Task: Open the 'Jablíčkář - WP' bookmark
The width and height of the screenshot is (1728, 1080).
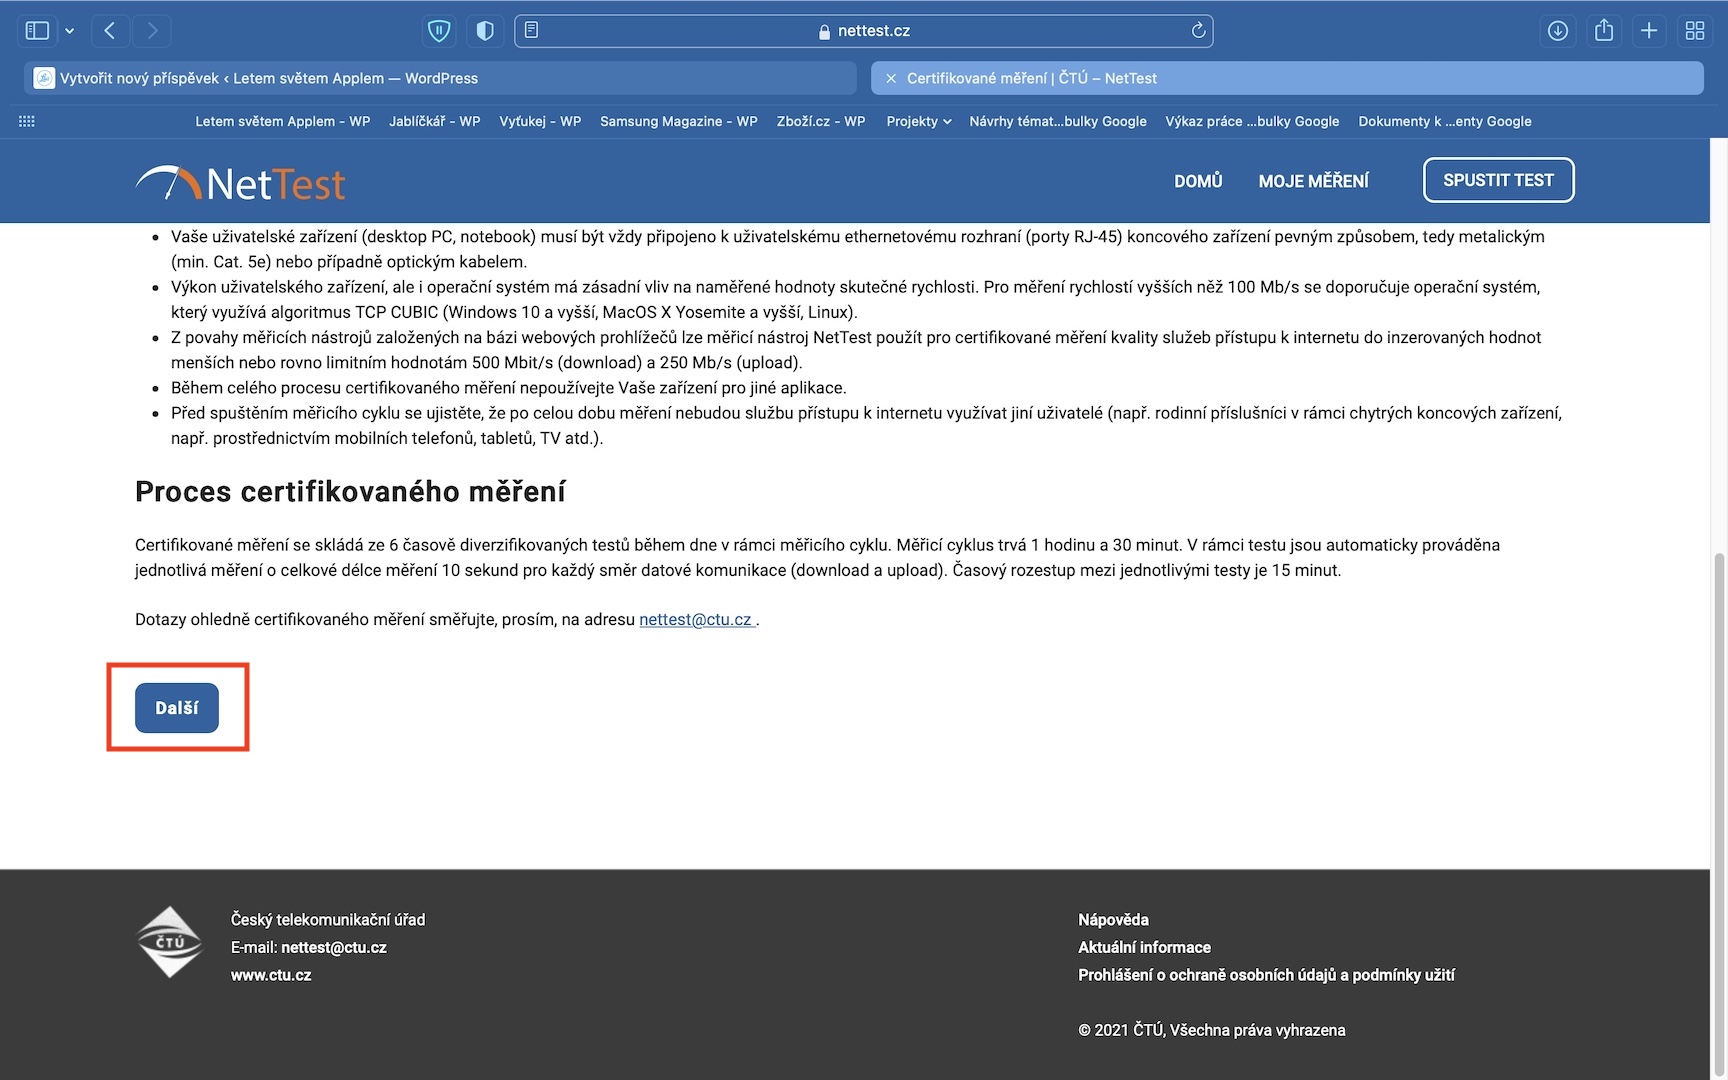Action: (x=434, y=121)
